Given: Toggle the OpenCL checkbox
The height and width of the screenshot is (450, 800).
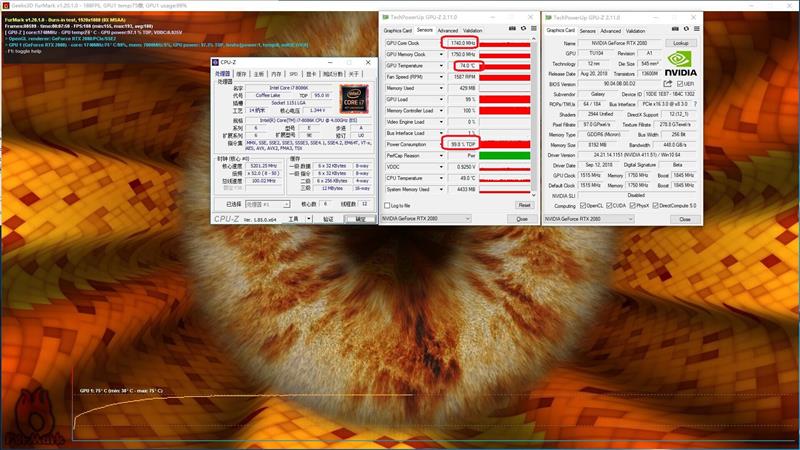Looking at the screenshot, I should coord(583,206).
